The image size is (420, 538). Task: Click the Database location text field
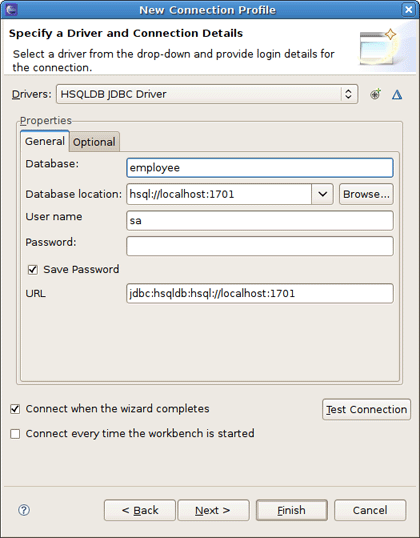click(219, 194)
